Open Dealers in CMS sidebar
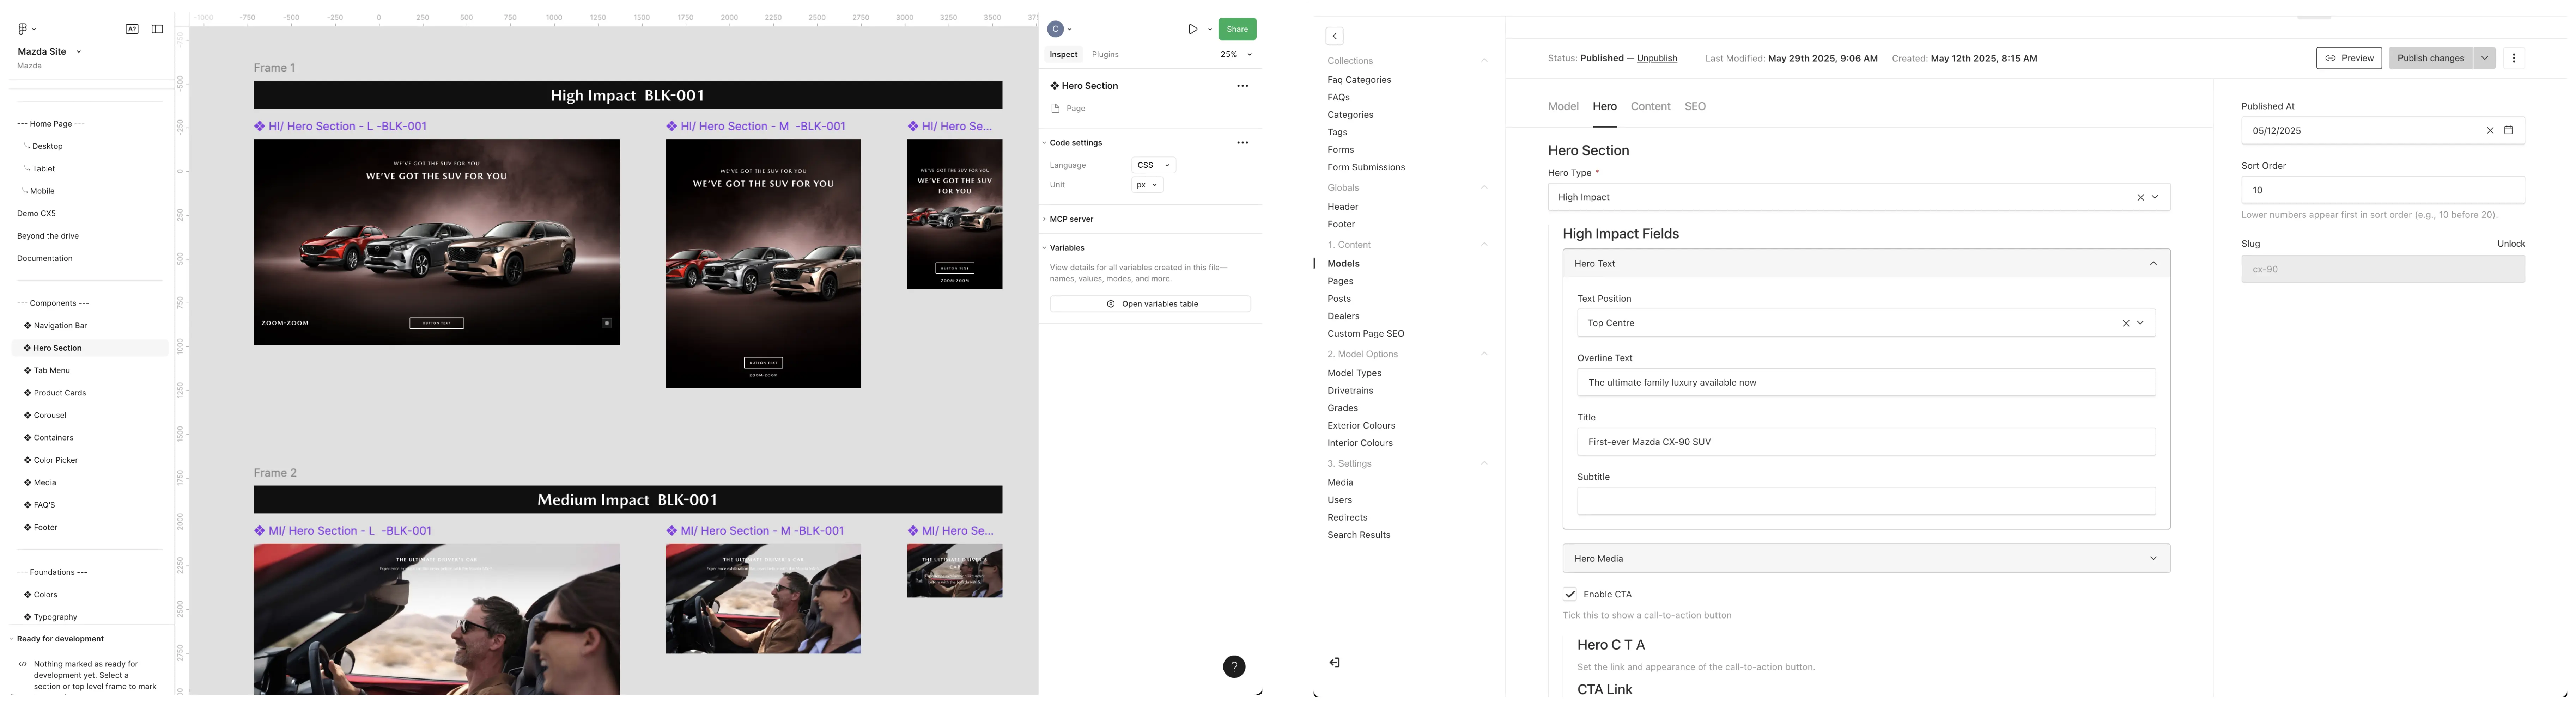2576x707 pixels. tap(1343, 316)
